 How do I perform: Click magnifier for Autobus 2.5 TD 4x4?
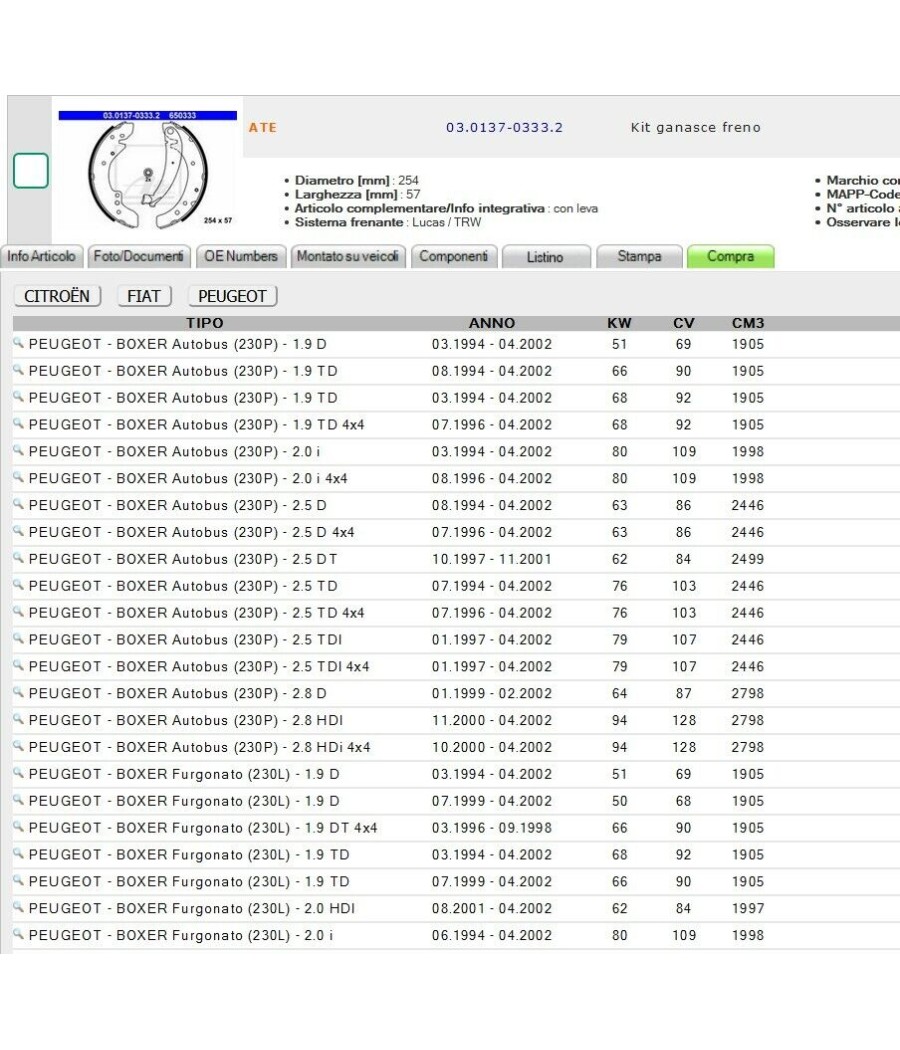pos(18,611)
